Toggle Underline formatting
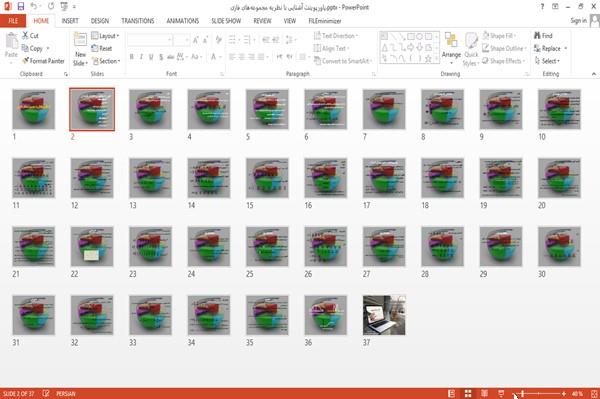600x399 pixels. click(151, 57)
